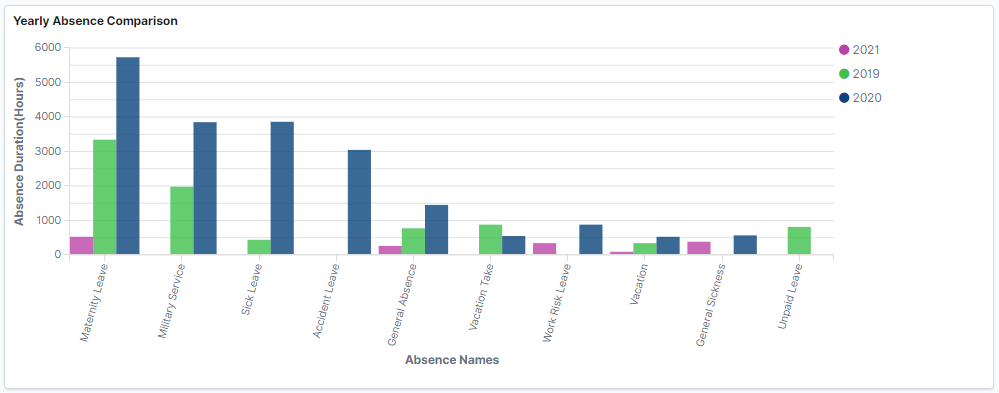Viewport: 999px width, 393px height.
Task: Click the 3000 y-axis value
Action: (48, 152)
